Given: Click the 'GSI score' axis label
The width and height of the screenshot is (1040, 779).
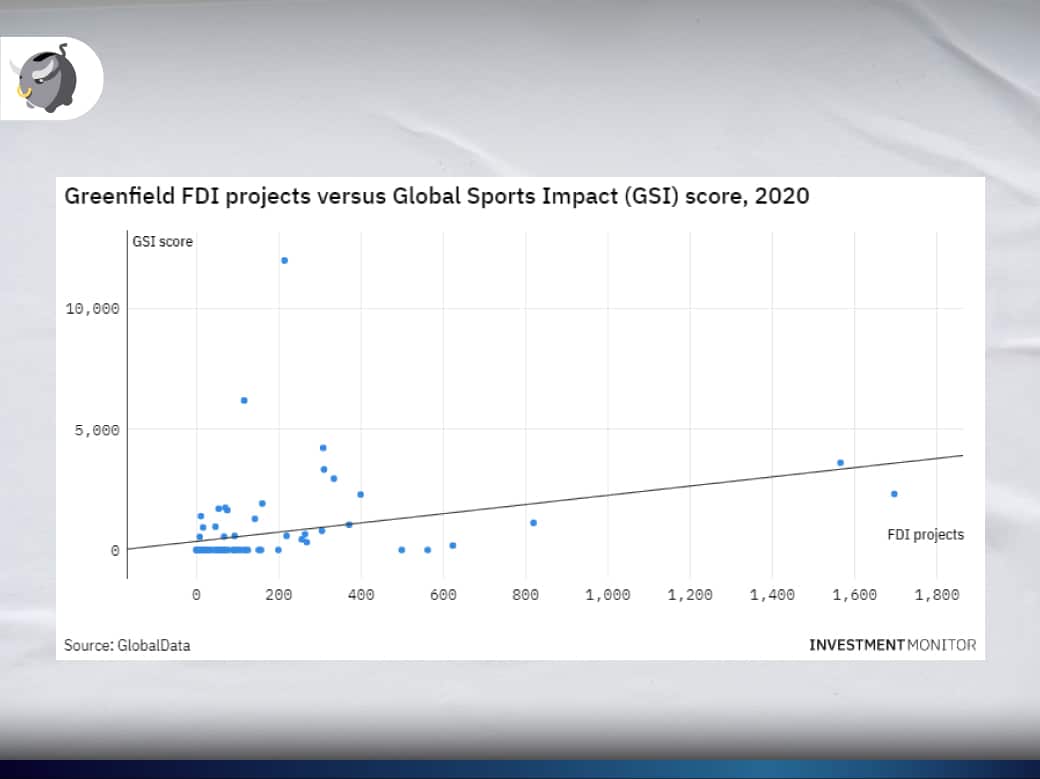Looking at the screenshot, I should coord(162,241).
